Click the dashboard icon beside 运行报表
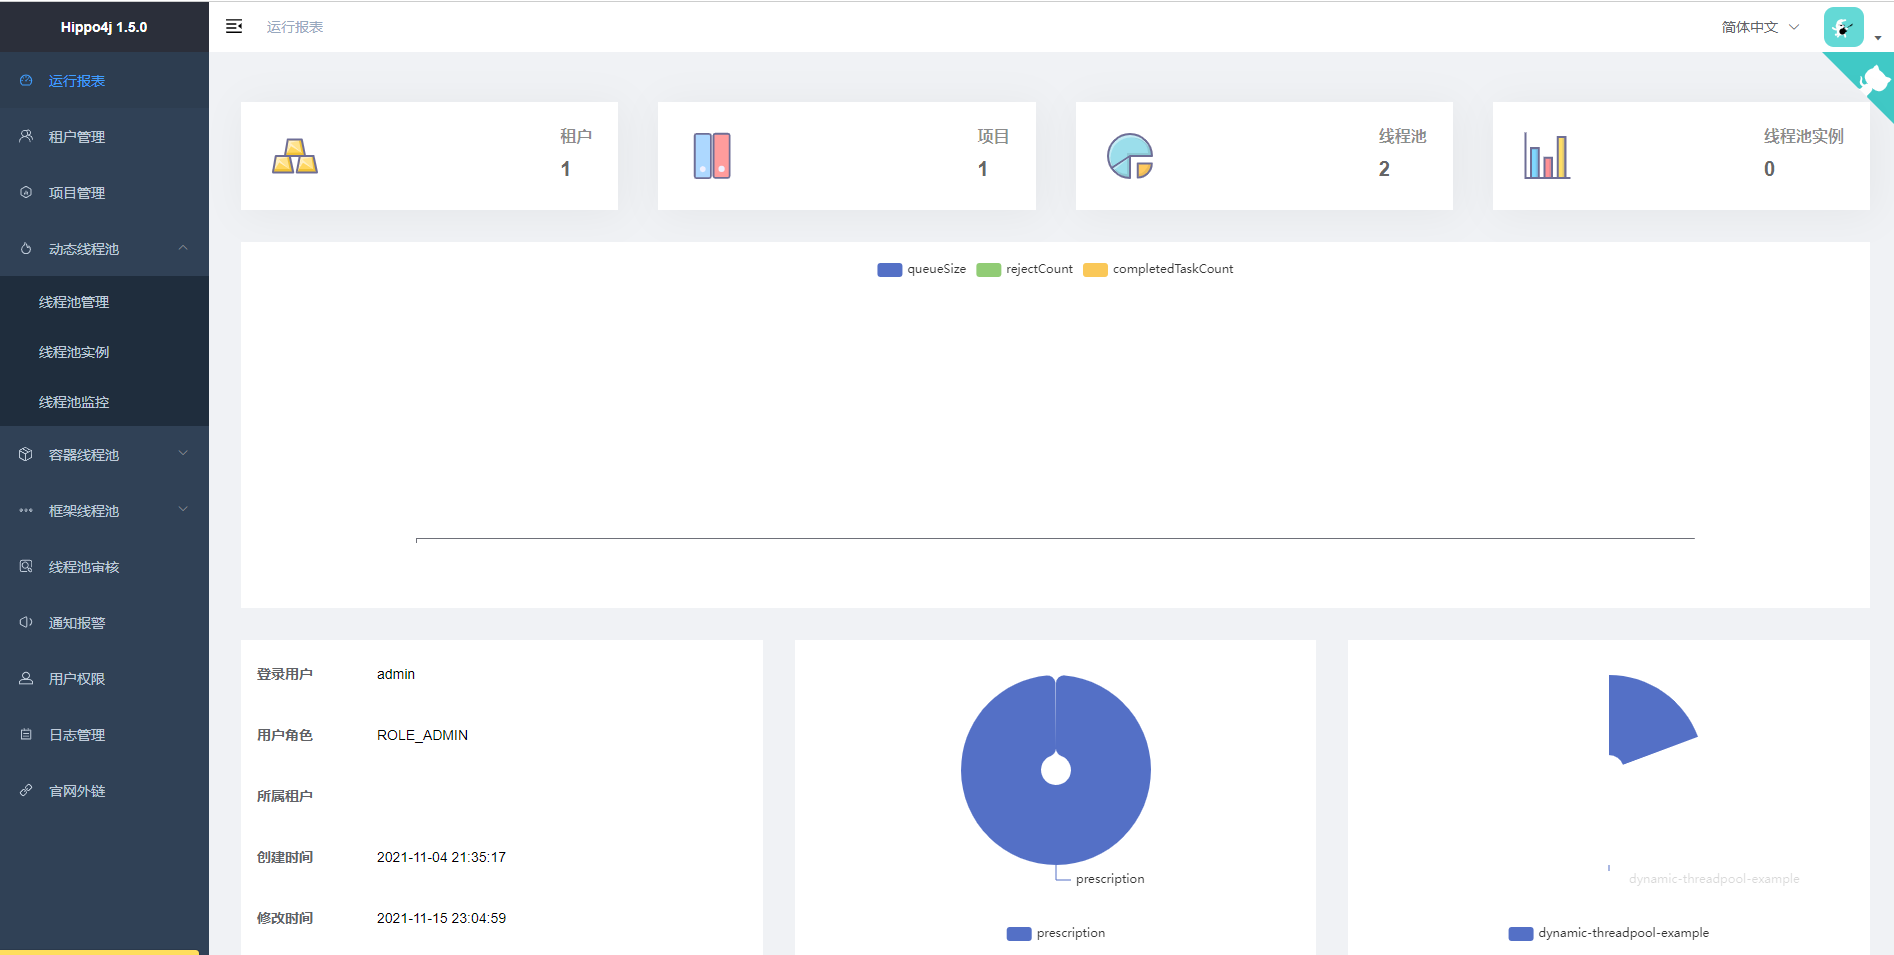This screenshot has width=1894, height=955. tap(26, 81)
